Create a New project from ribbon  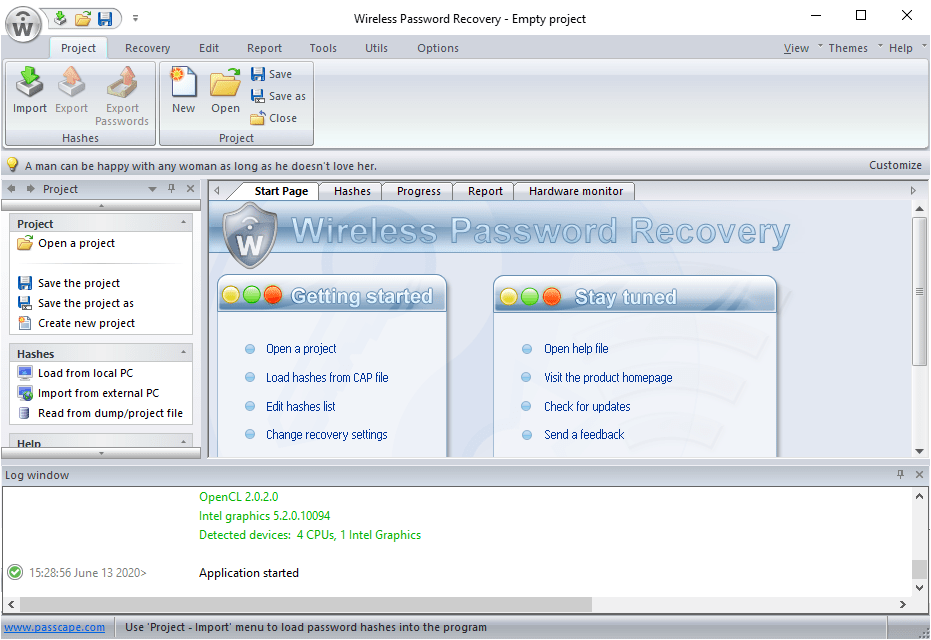point(183,90)
